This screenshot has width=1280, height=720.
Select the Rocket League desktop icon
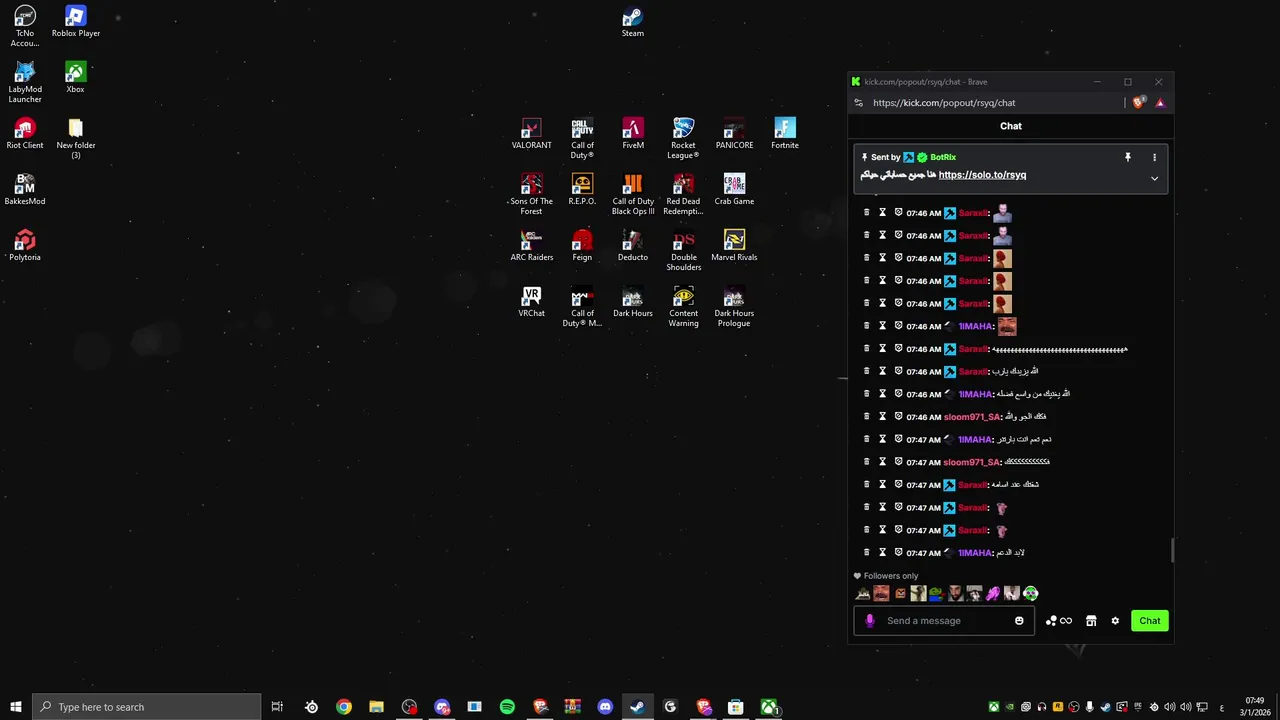tap(683, 139)
